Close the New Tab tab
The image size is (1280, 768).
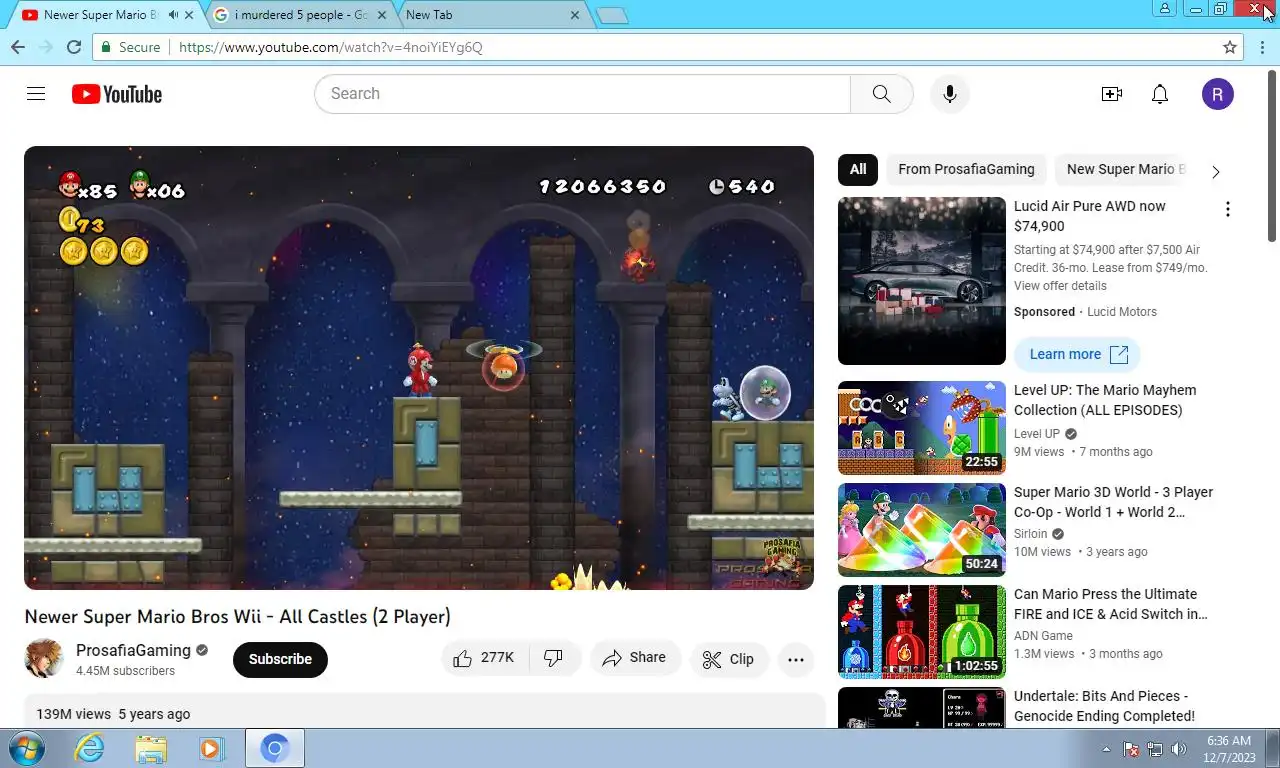575,15
